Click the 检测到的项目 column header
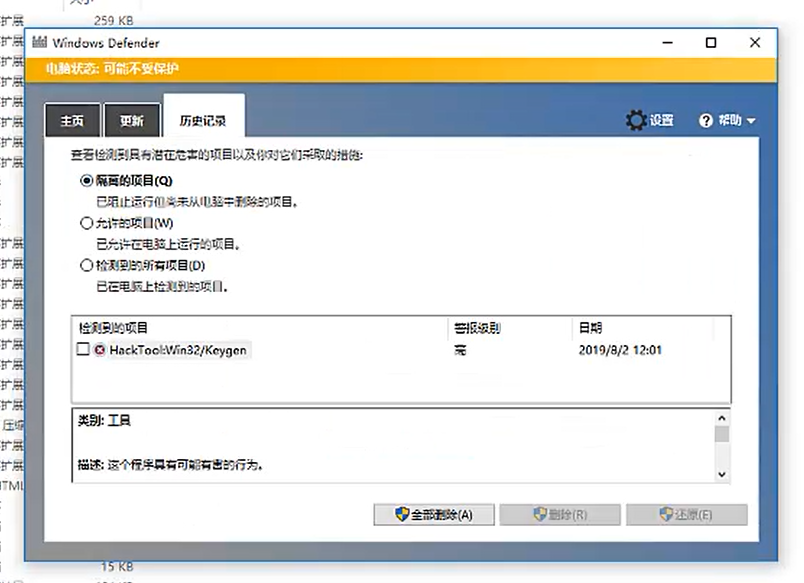The width and height of the screenshot is (804, 583). 113,328
